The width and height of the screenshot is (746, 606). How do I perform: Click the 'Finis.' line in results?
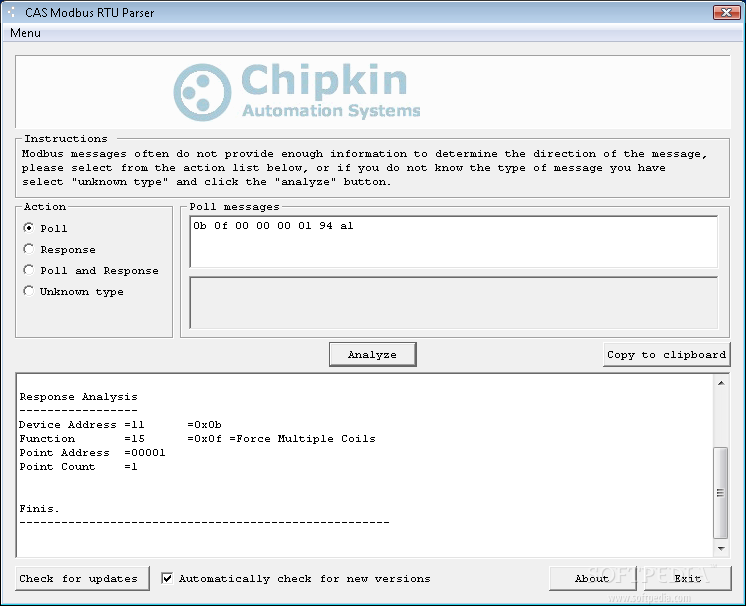tap(39, 508)
